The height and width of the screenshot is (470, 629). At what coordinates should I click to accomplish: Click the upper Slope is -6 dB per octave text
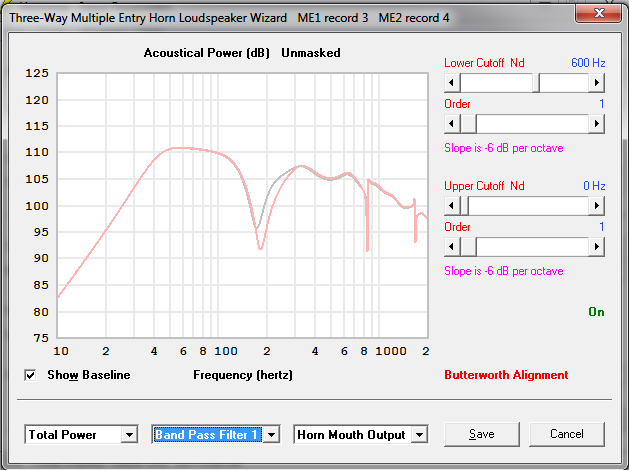503,148
